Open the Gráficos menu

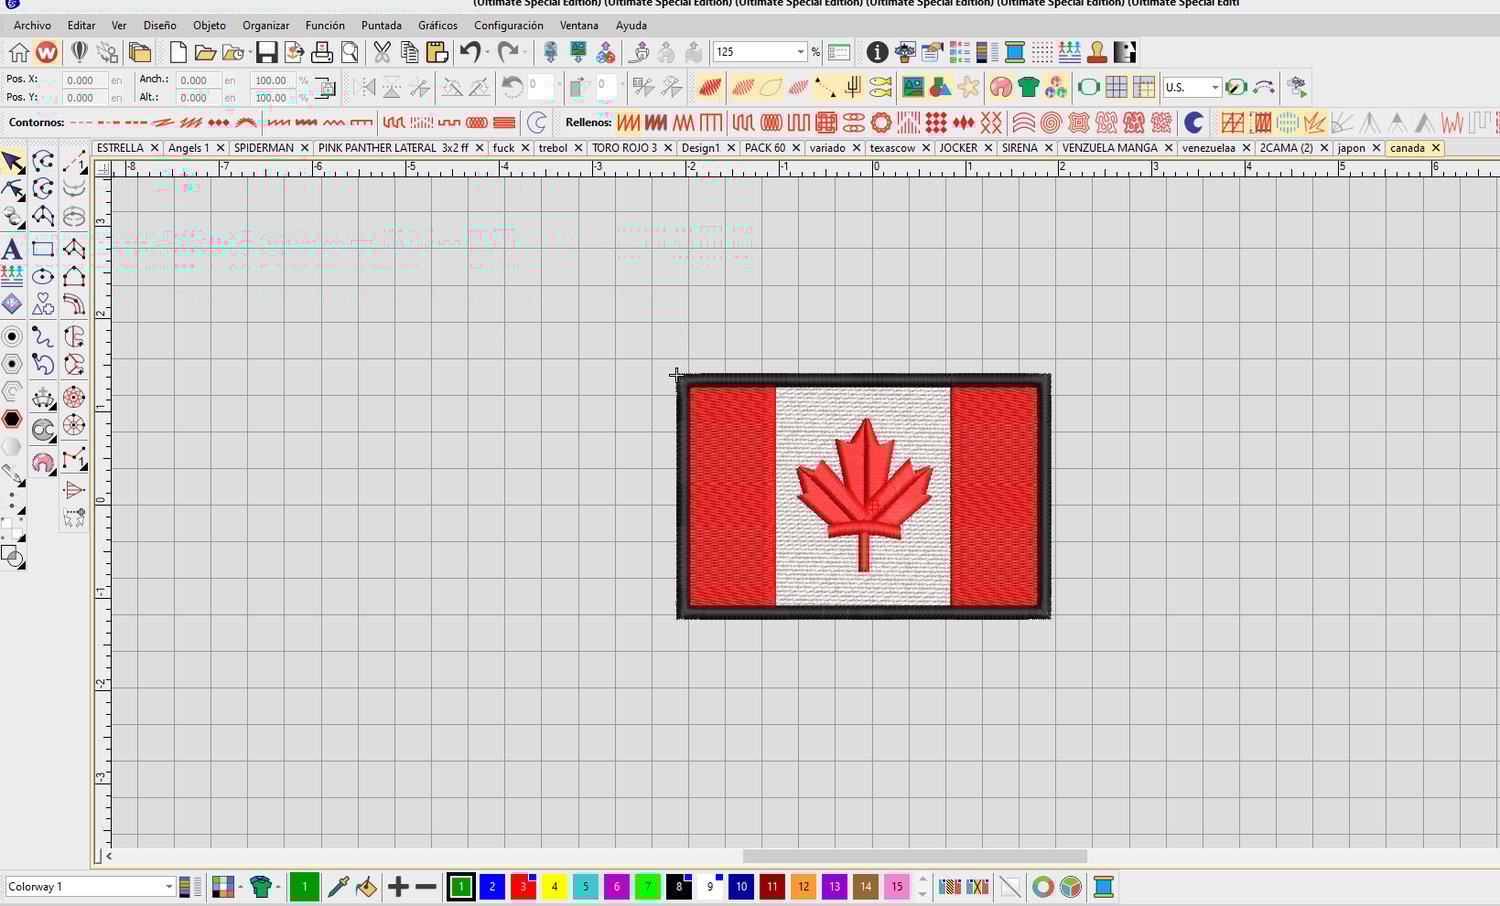437,25
